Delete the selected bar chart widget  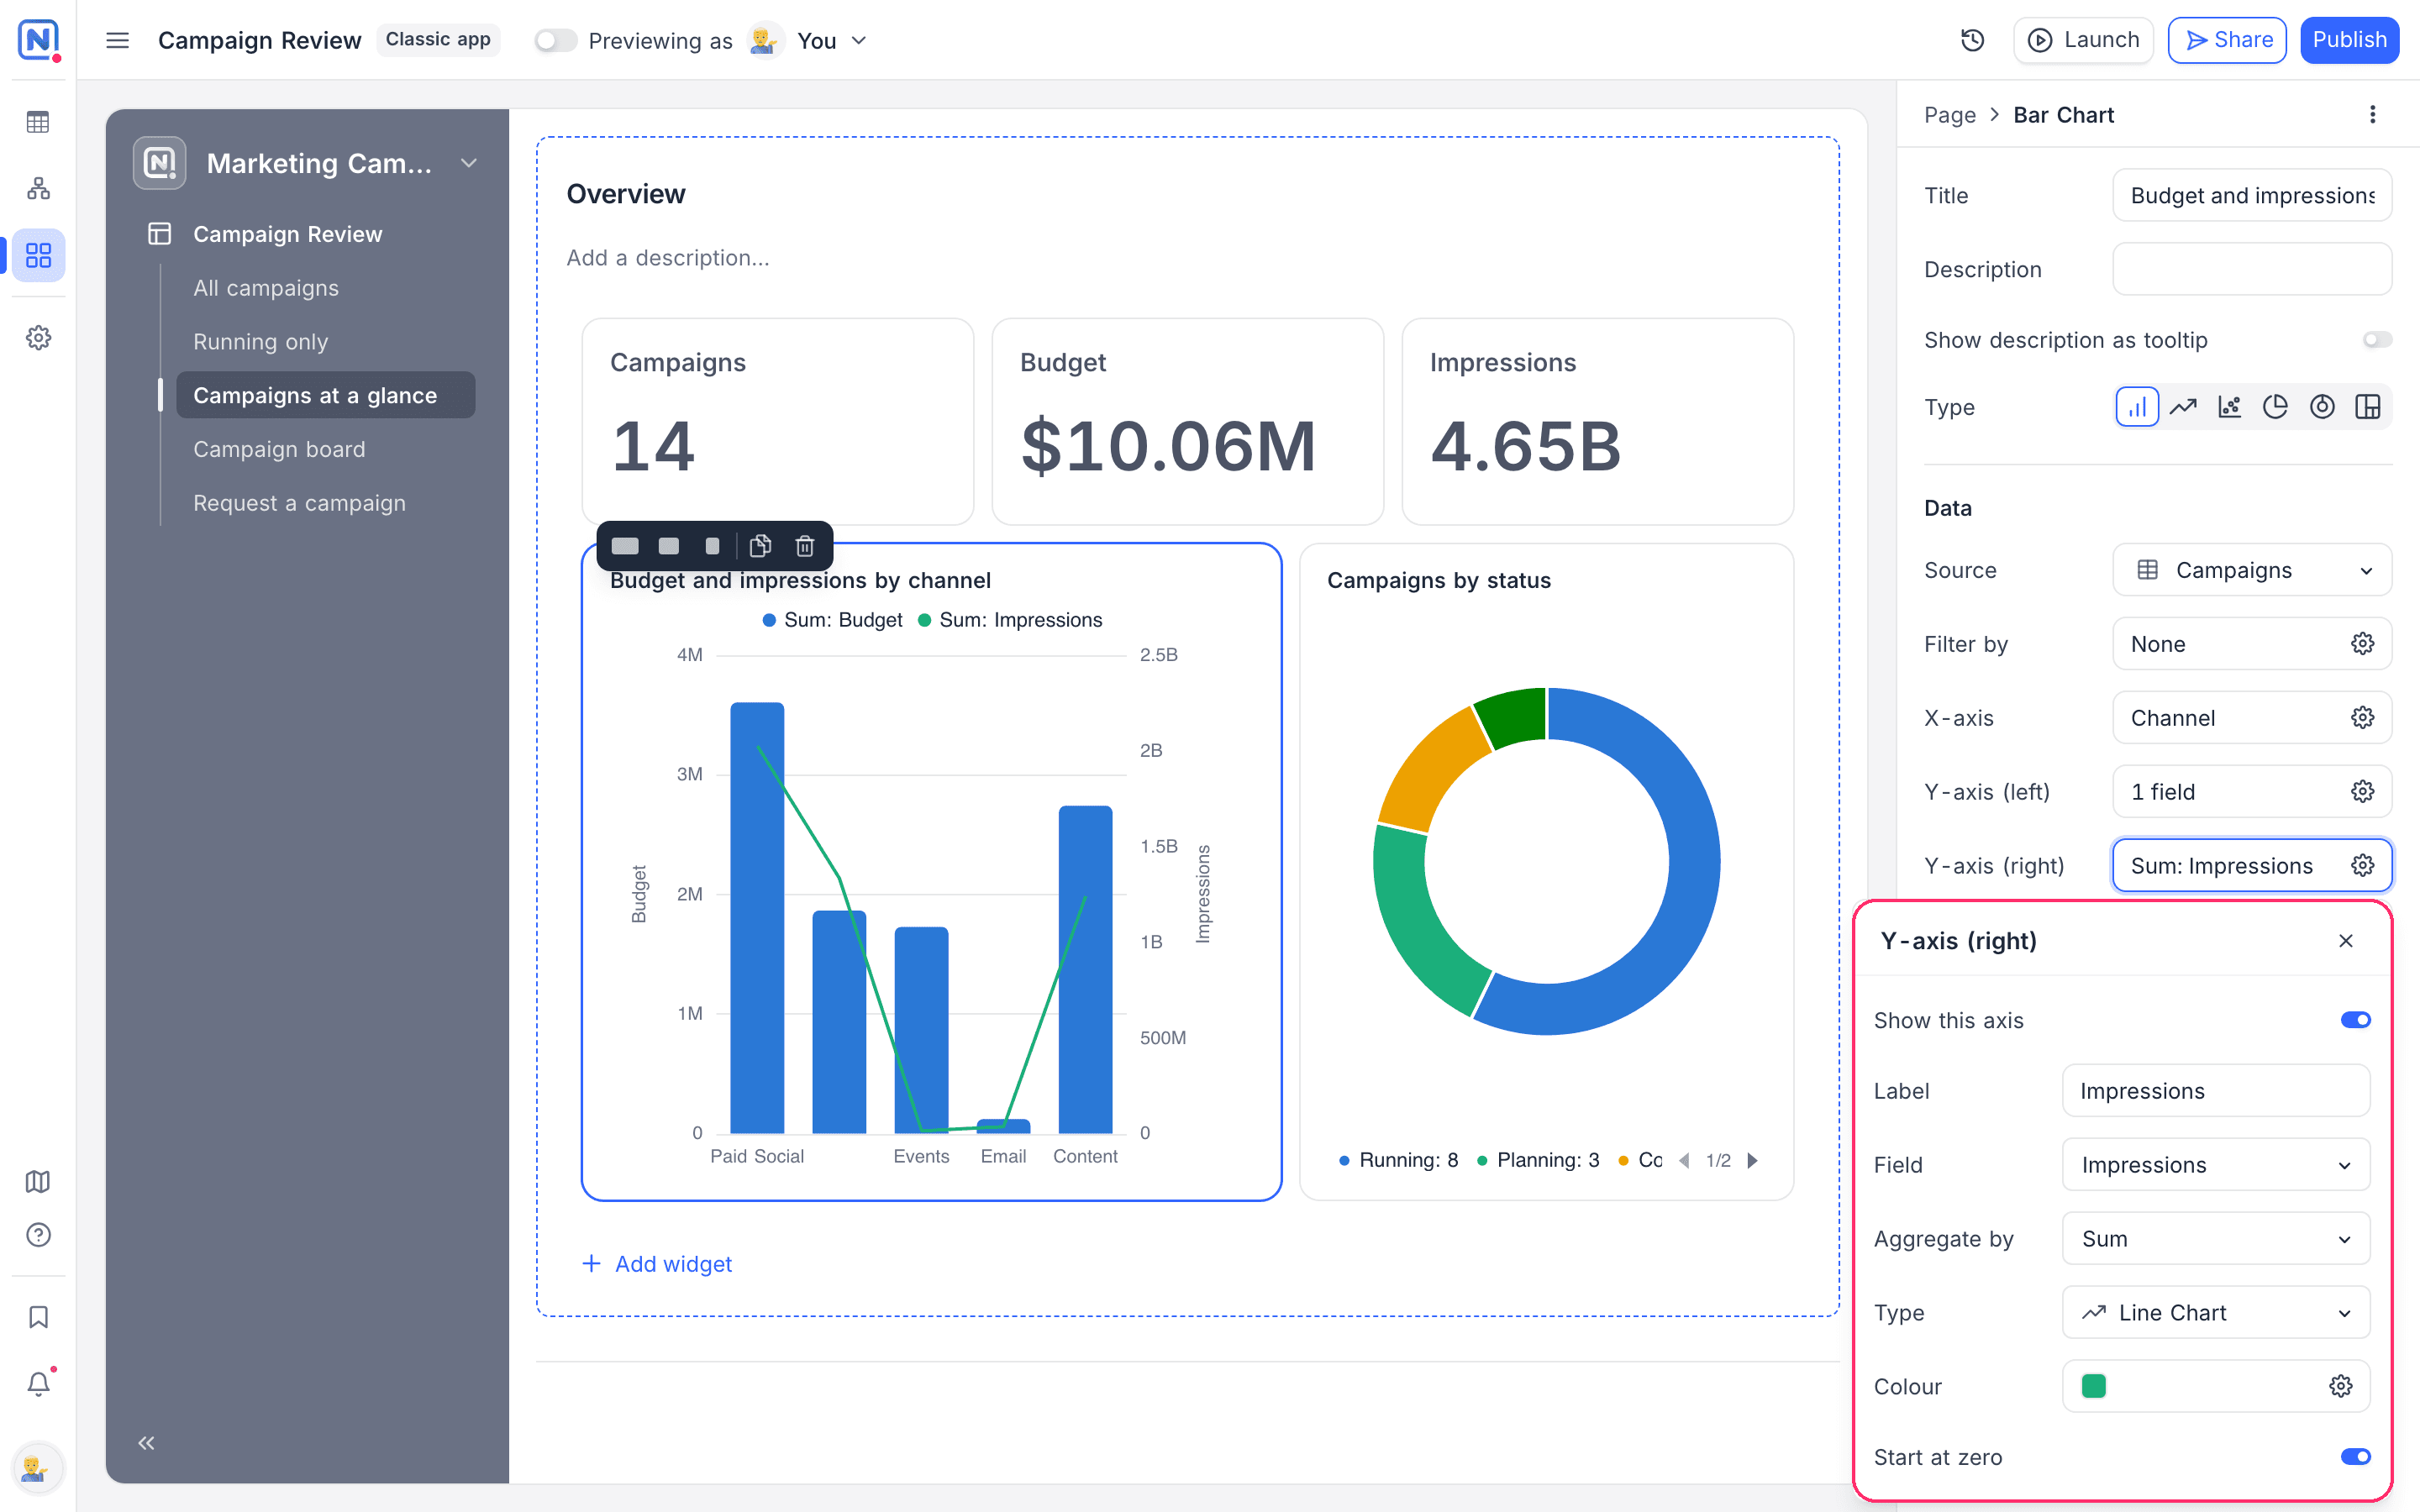pyautogui.click(x=804, y=546)
